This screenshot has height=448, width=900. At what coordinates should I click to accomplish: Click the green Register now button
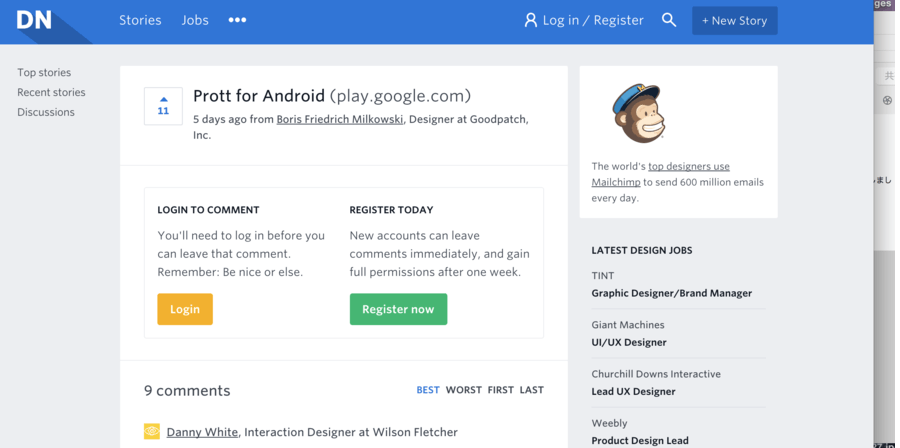pyautogui.click(x=398, y=309)
